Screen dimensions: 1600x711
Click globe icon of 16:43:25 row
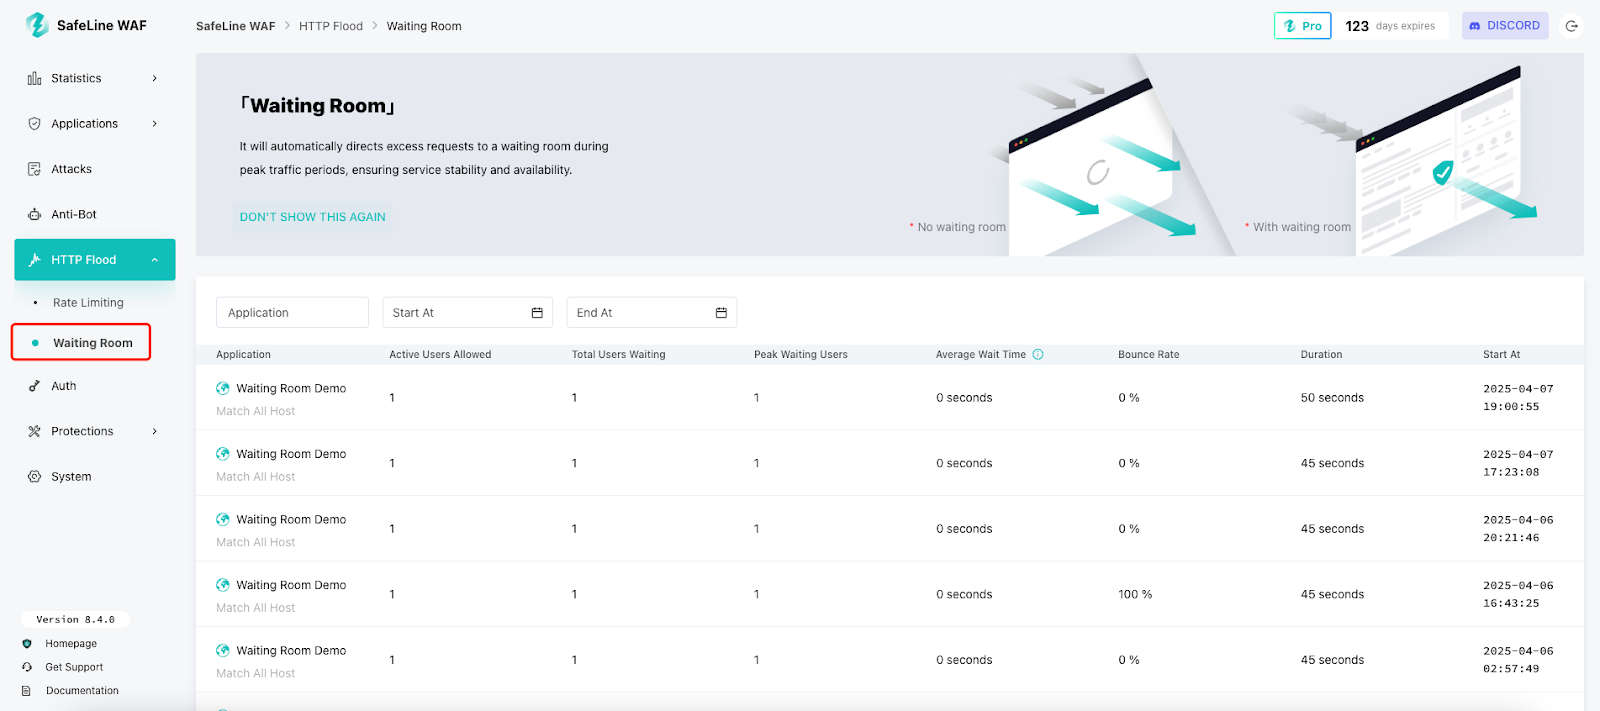[223, 585]
